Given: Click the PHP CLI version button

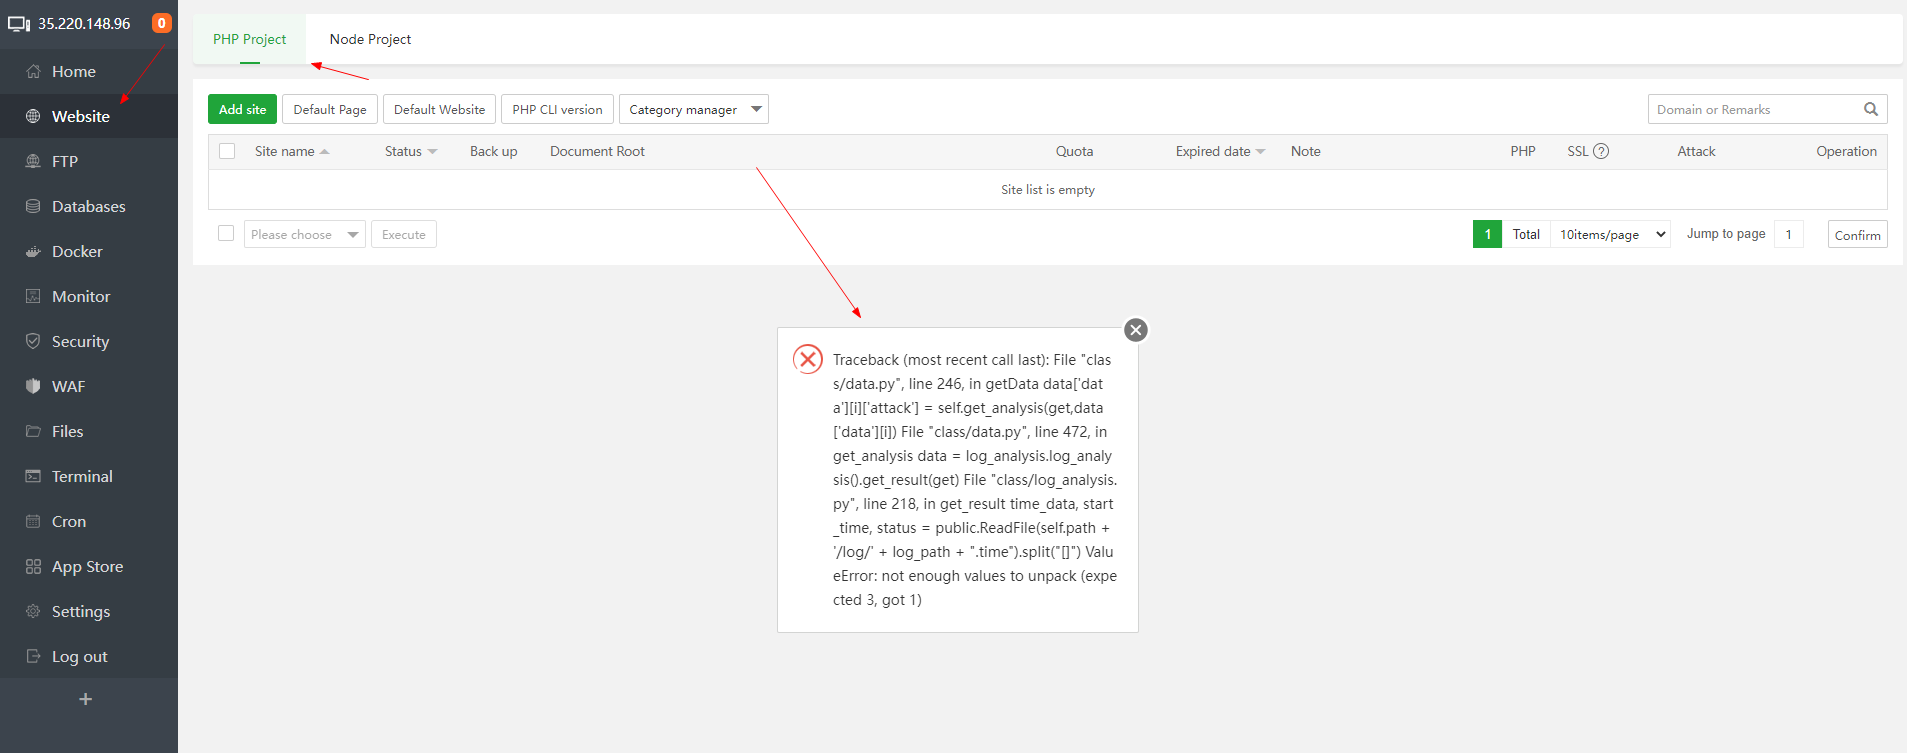Looking at the screenshot, I should 557,109.
